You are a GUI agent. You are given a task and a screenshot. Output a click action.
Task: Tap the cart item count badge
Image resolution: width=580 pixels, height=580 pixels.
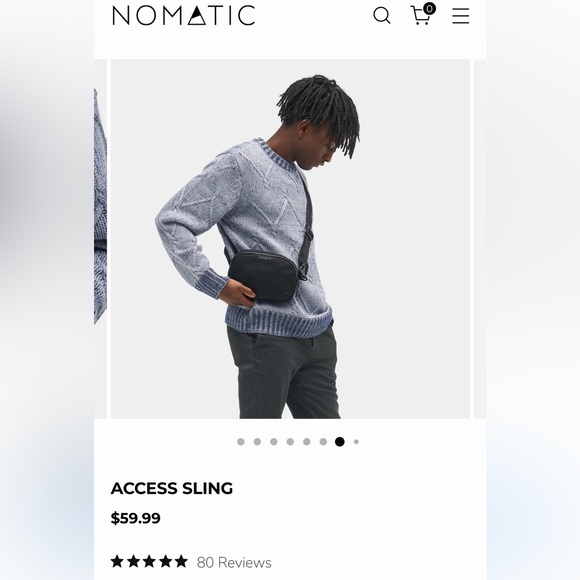(429, 8)
